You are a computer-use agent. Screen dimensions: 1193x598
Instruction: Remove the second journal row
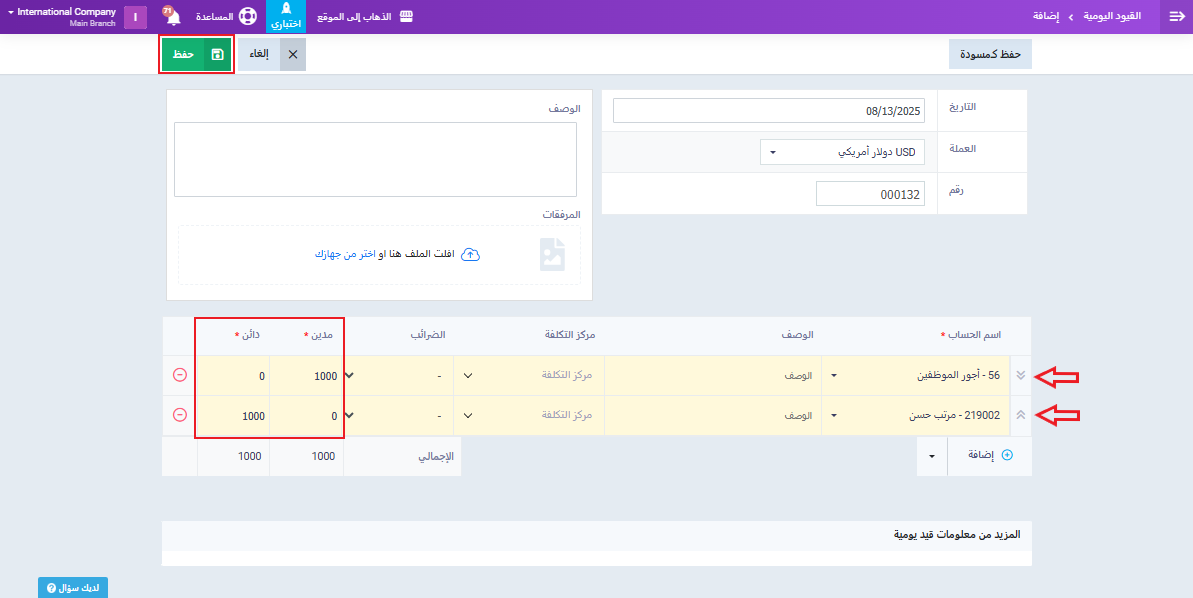pyautogui.click(x=180, y=415)
